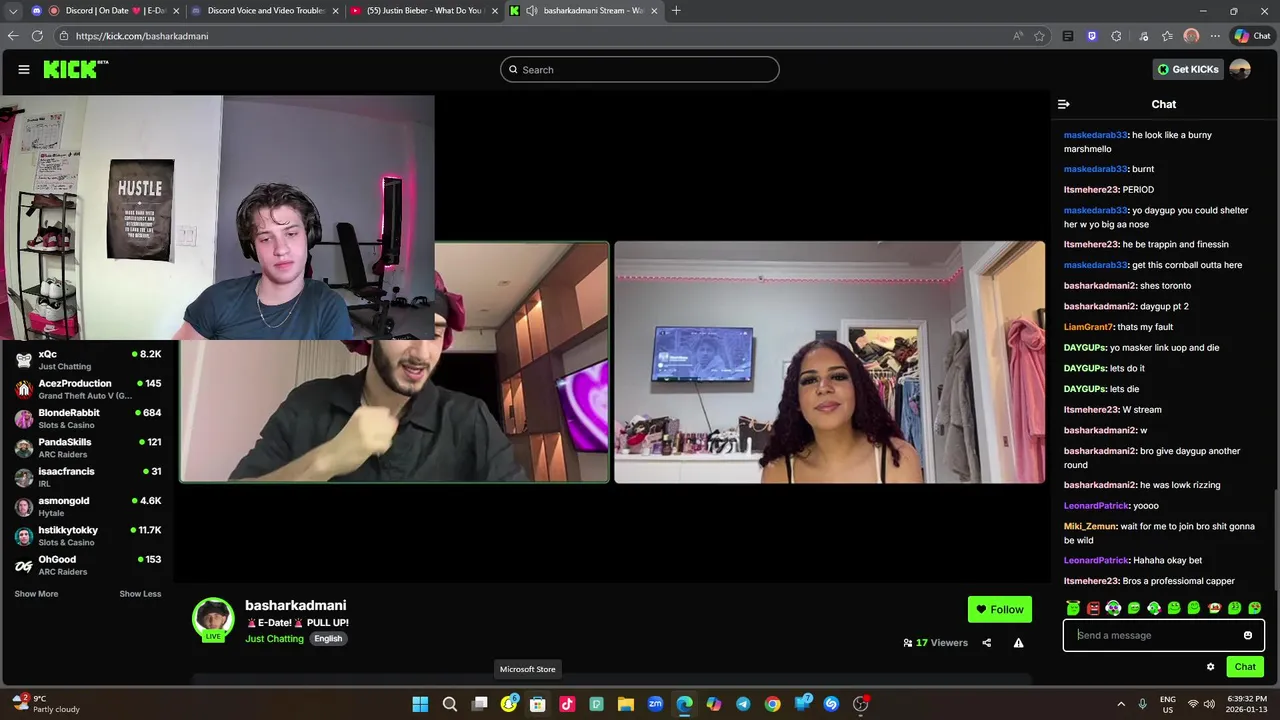Share the stream via the share icon
The width and height of the screenshot is (1280, 720).
coord(987,643)
